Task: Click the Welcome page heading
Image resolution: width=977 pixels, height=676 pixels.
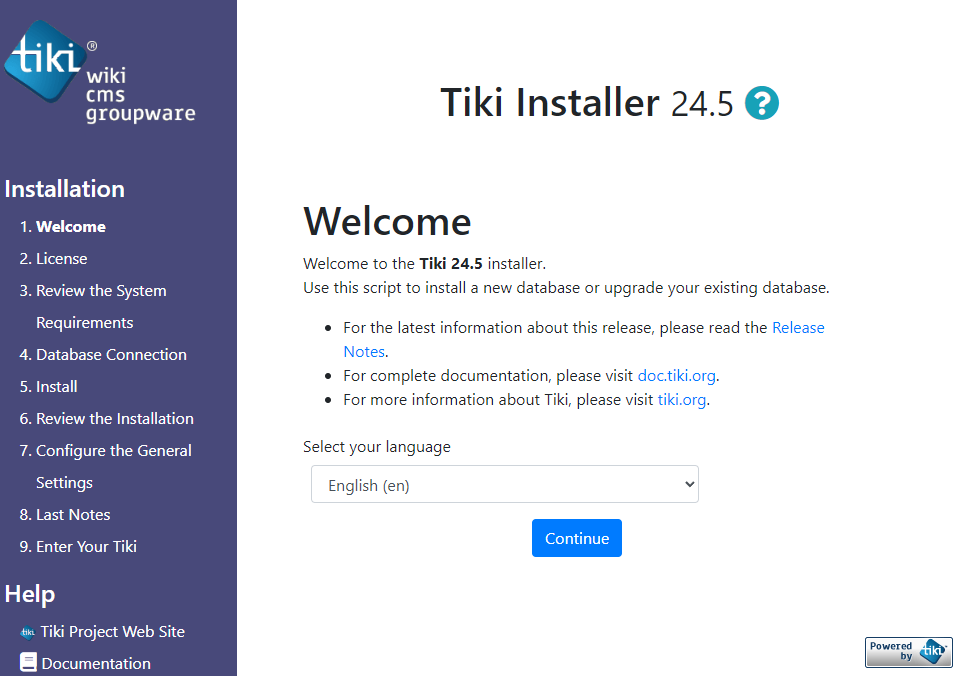Action: coord(387,222)
